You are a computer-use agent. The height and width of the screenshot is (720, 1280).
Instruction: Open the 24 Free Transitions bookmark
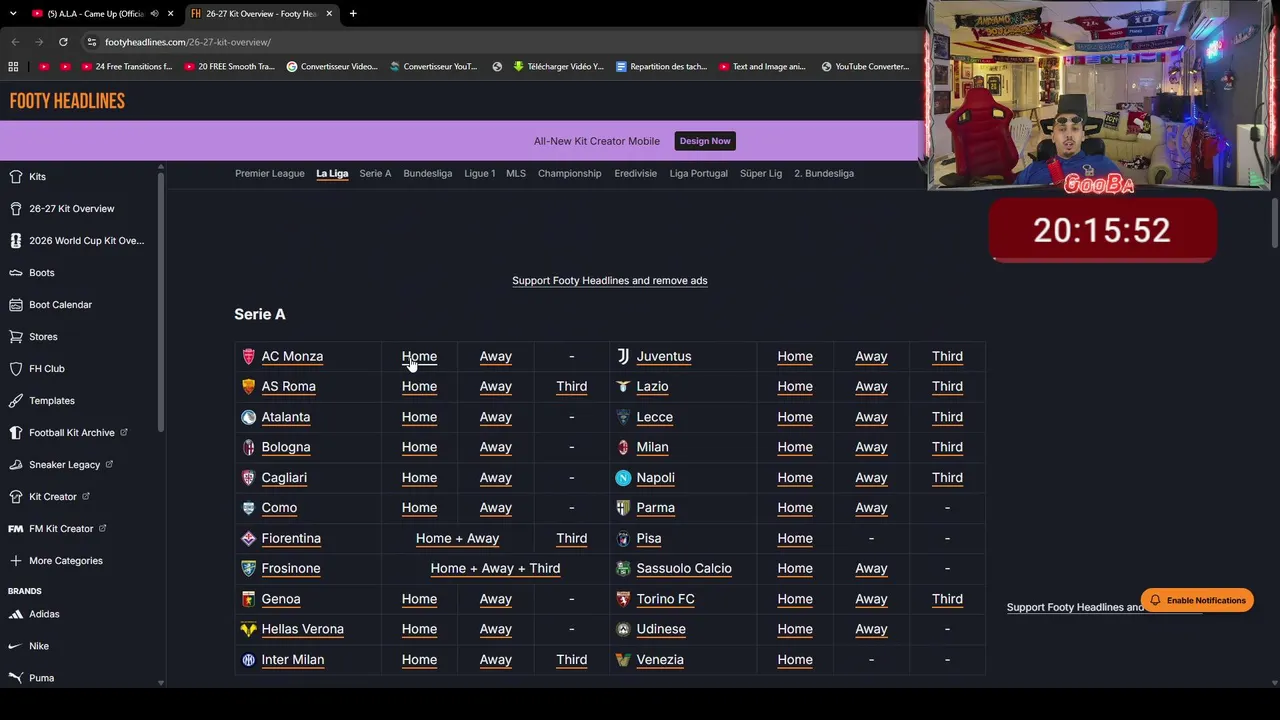point(127,67)
